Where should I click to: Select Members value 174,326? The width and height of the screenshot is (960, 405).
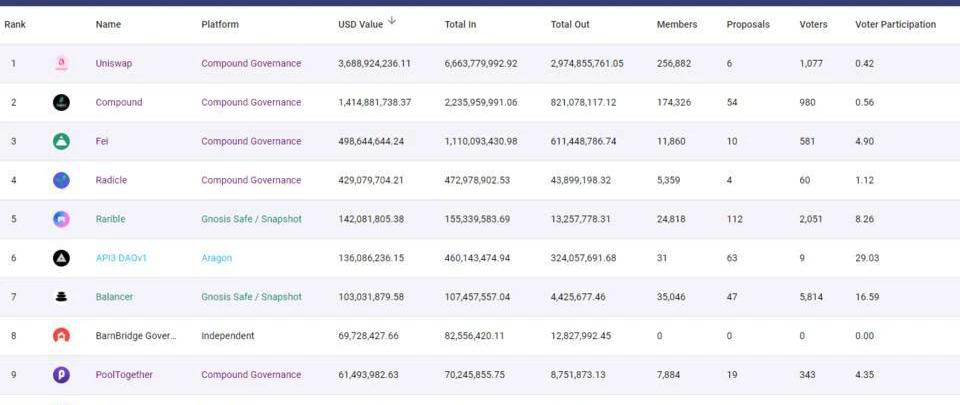674,102
